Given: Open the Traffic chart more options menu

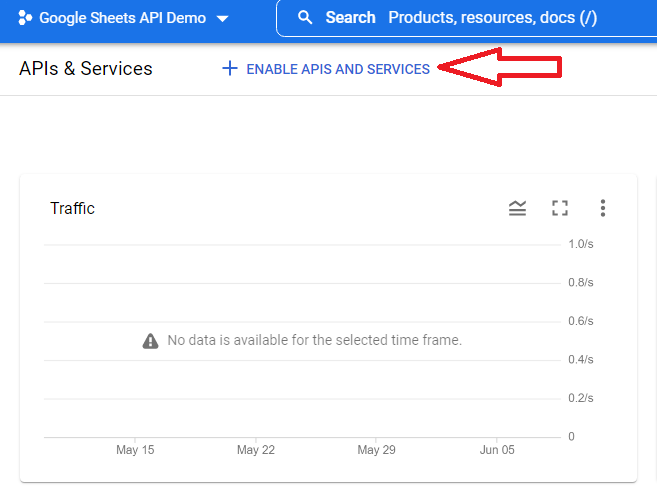Looking at the screenshot, I should pyautogui.click(x=602, y=208).
